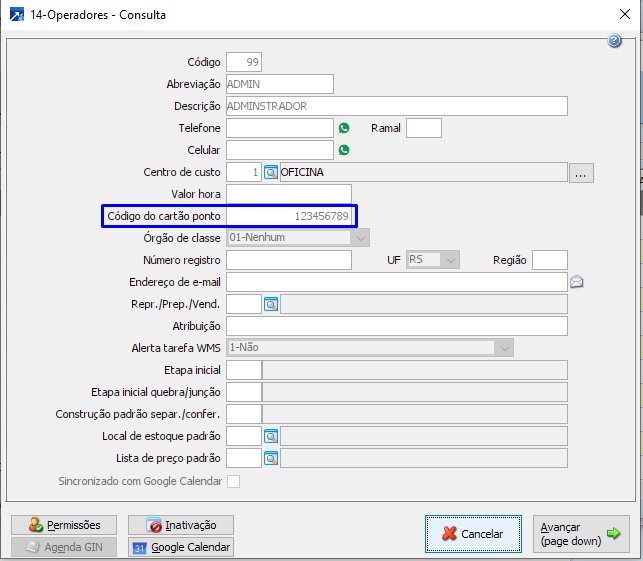Close the Operadores Consulta window
The height and width of the screenshot is (561, 643).
pyautogui.click(x=625, y=14)
